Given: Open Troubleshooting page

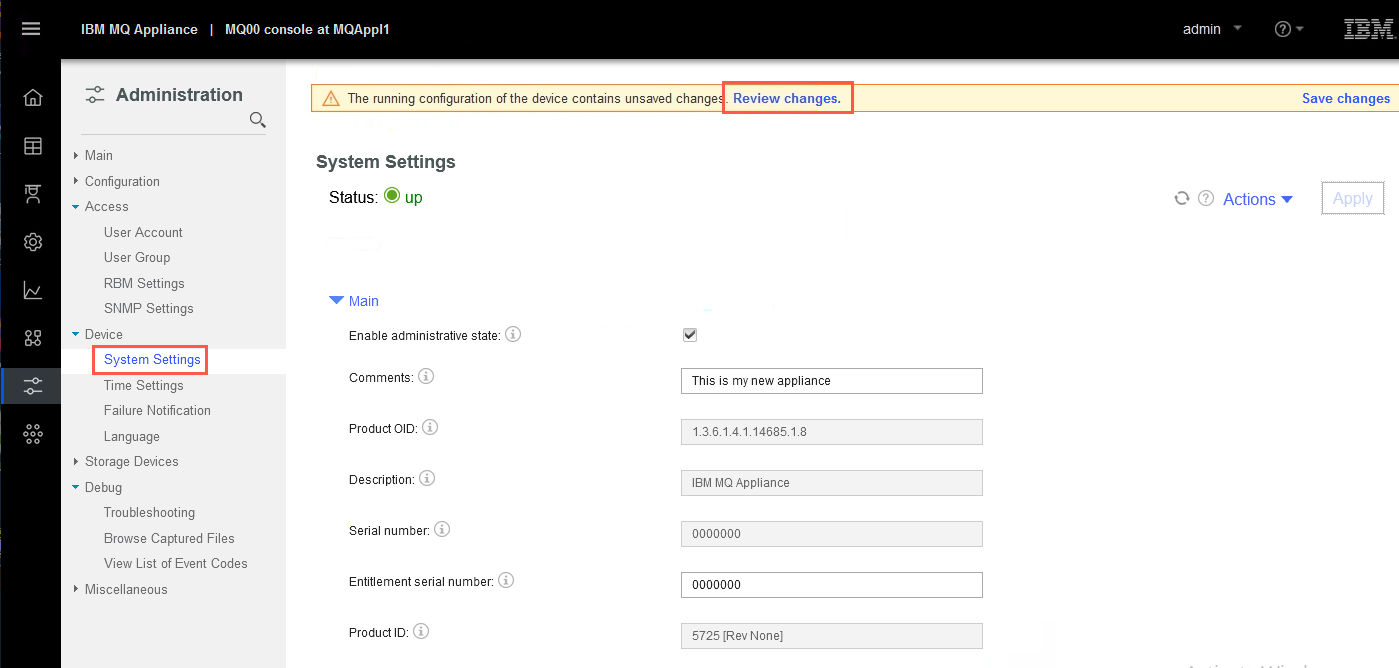Looking at the screenshot, I should point(149,512).
